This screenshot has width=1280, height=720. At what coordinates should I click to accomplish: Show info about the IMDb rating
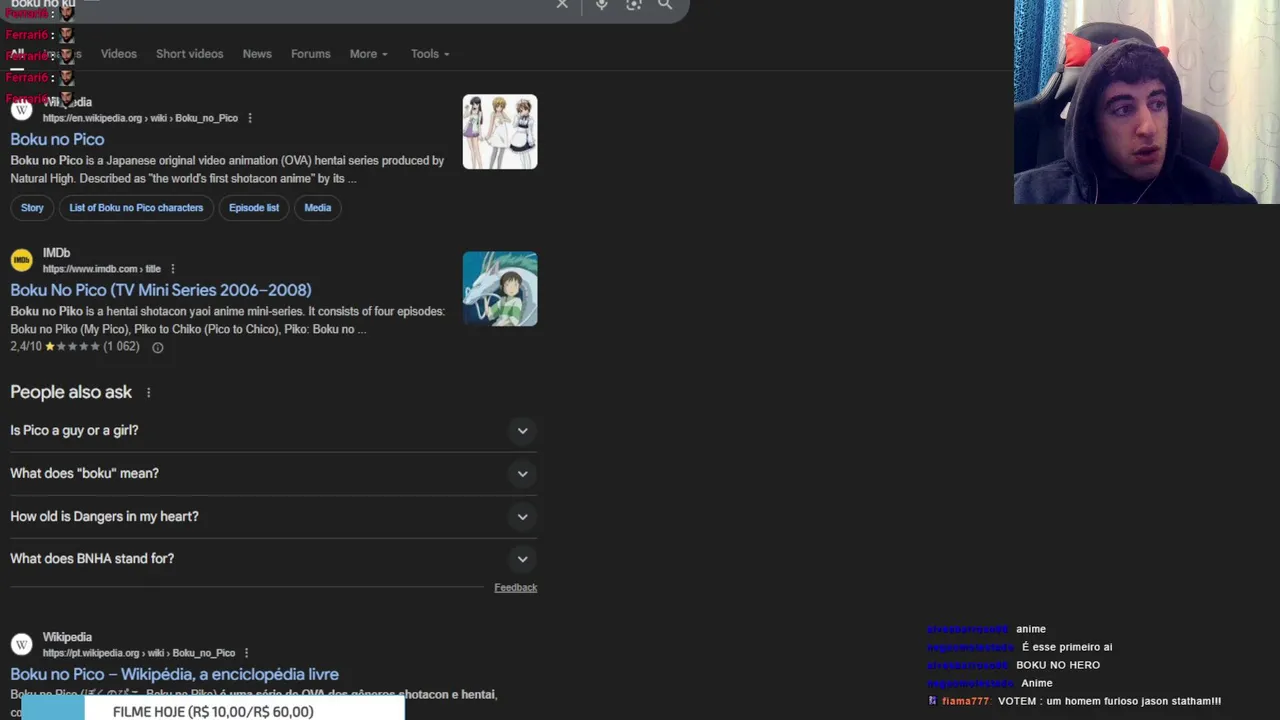point(157,347)
